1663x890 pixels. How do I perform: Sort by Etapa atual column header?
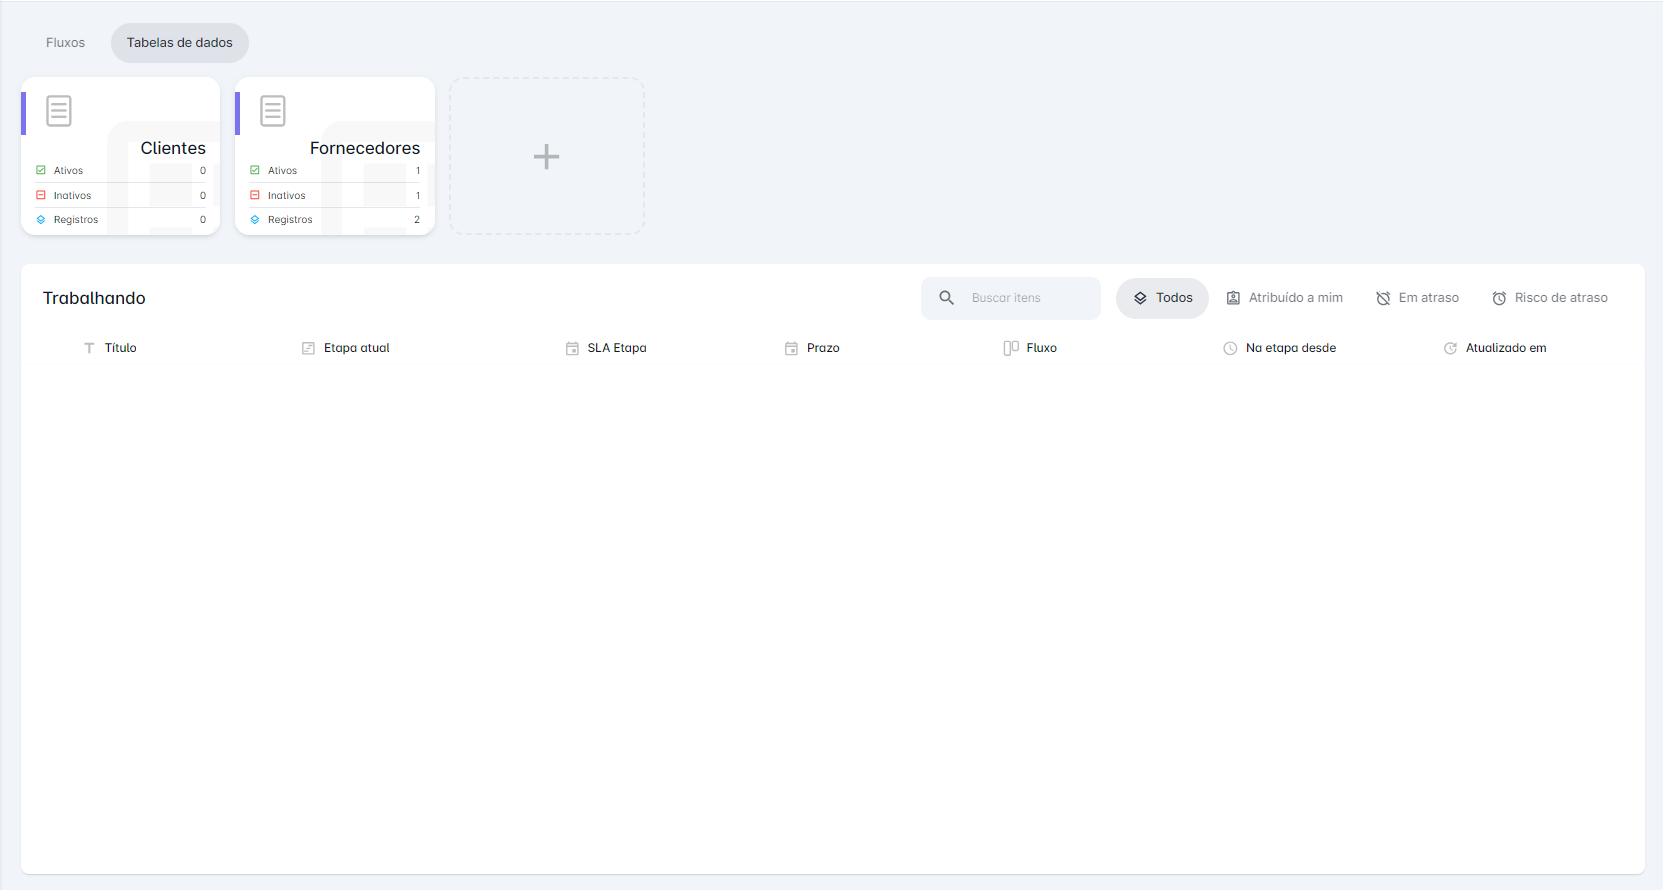point(356,348)
